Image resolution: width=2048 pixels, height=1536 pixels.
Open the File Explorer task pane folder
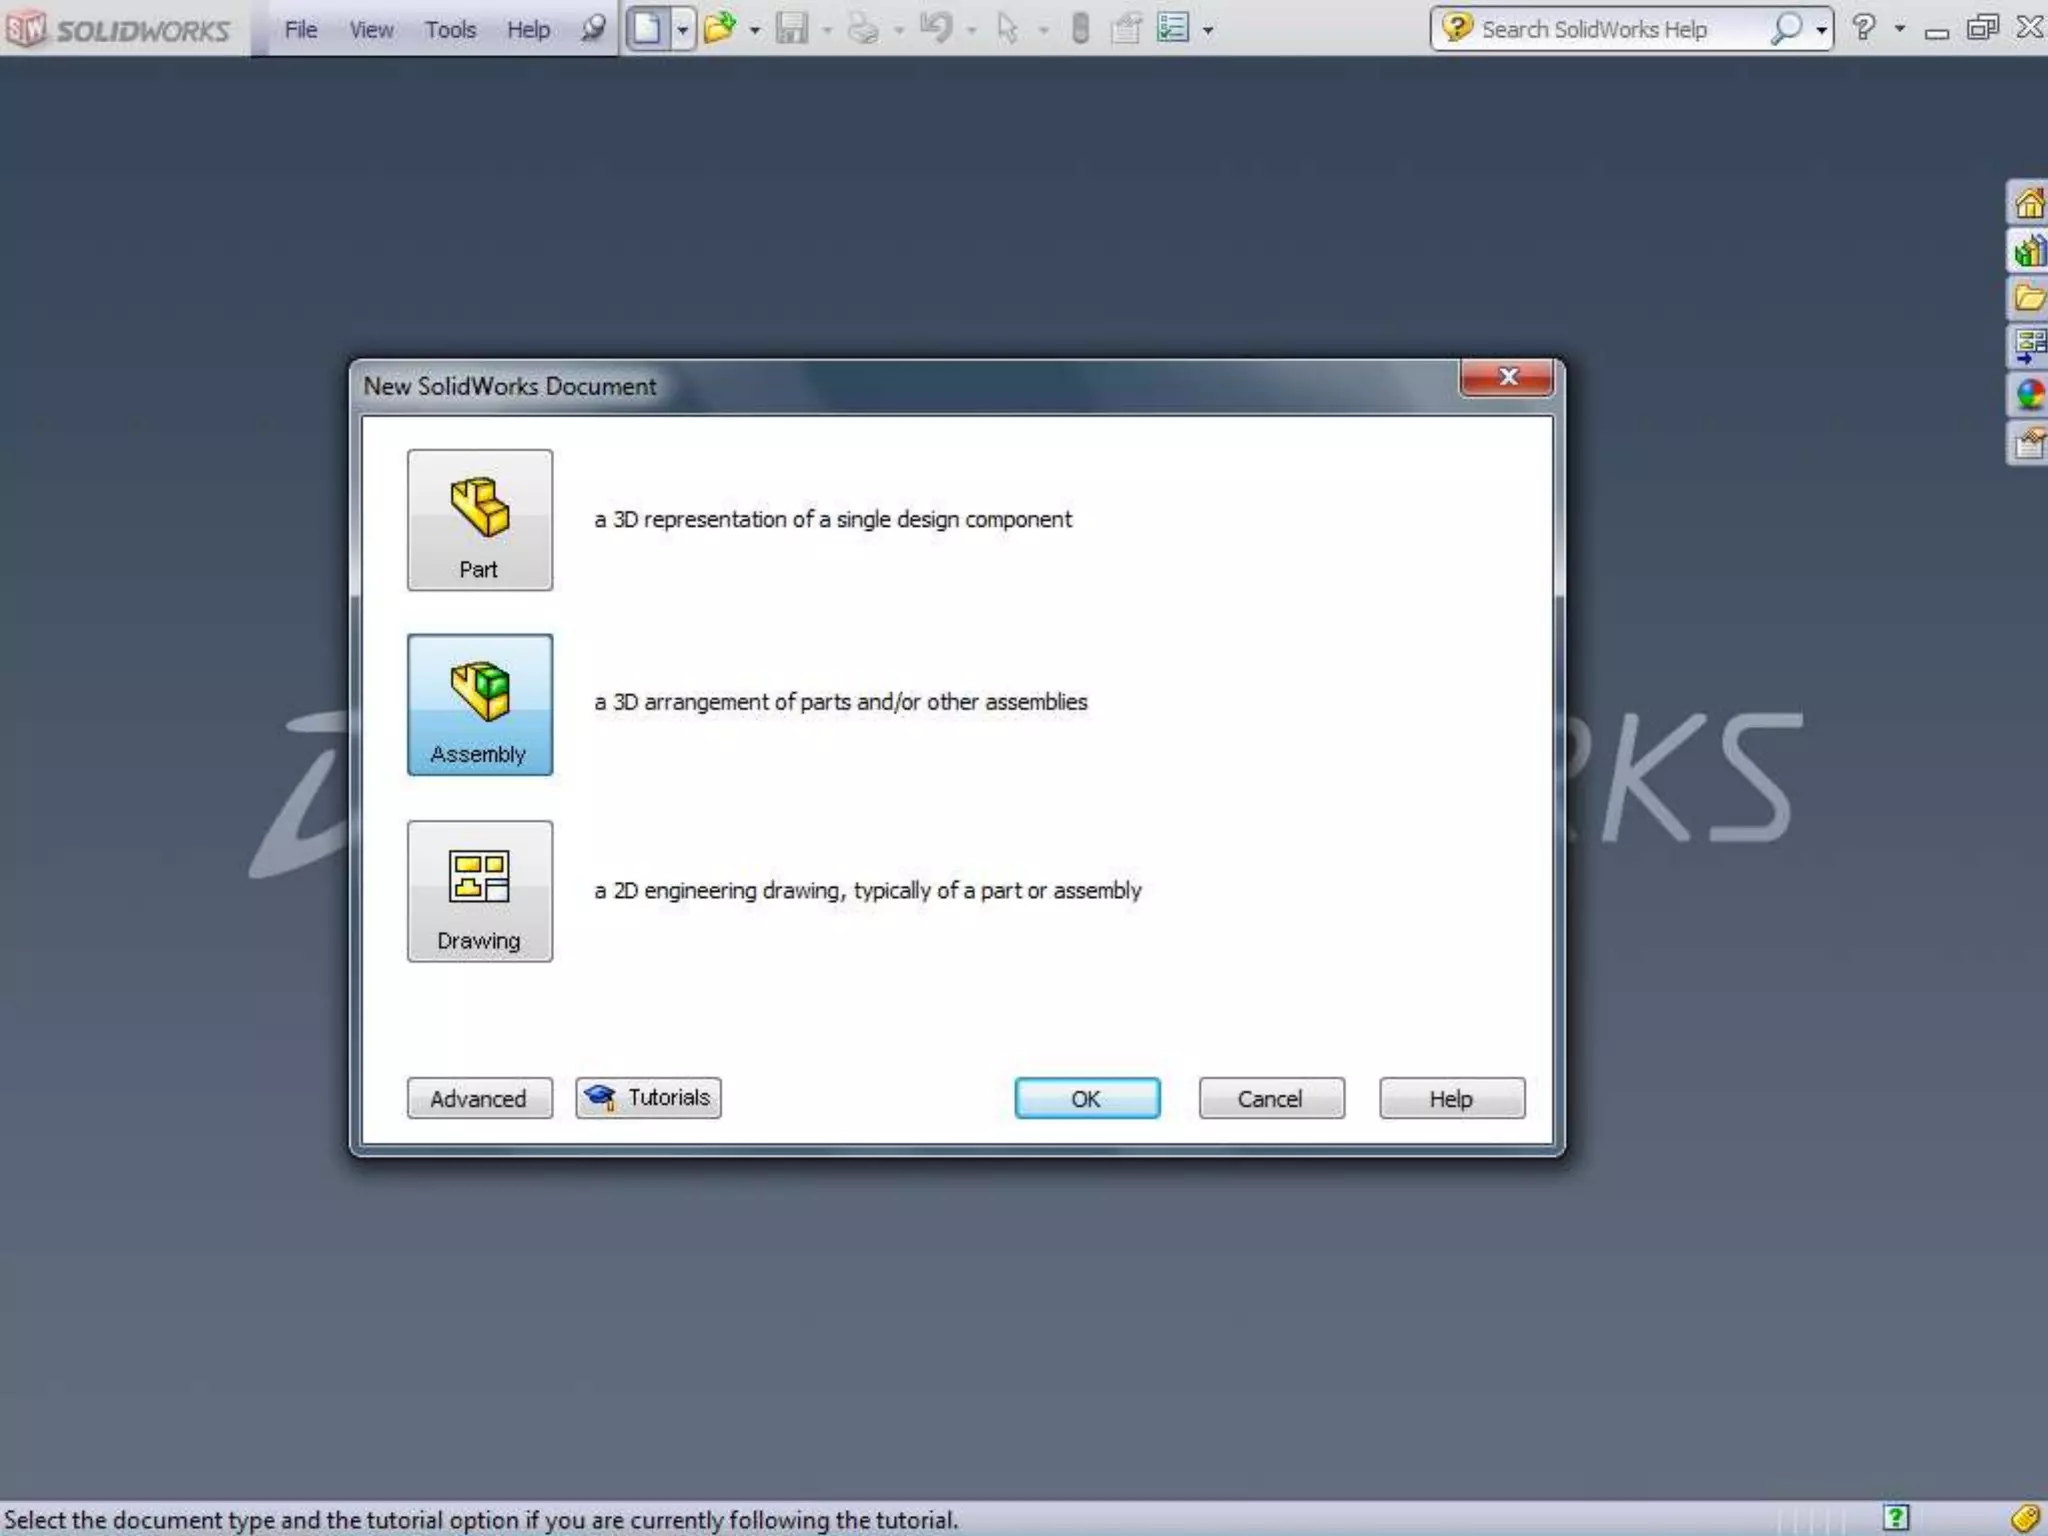tap(2028, 298)
